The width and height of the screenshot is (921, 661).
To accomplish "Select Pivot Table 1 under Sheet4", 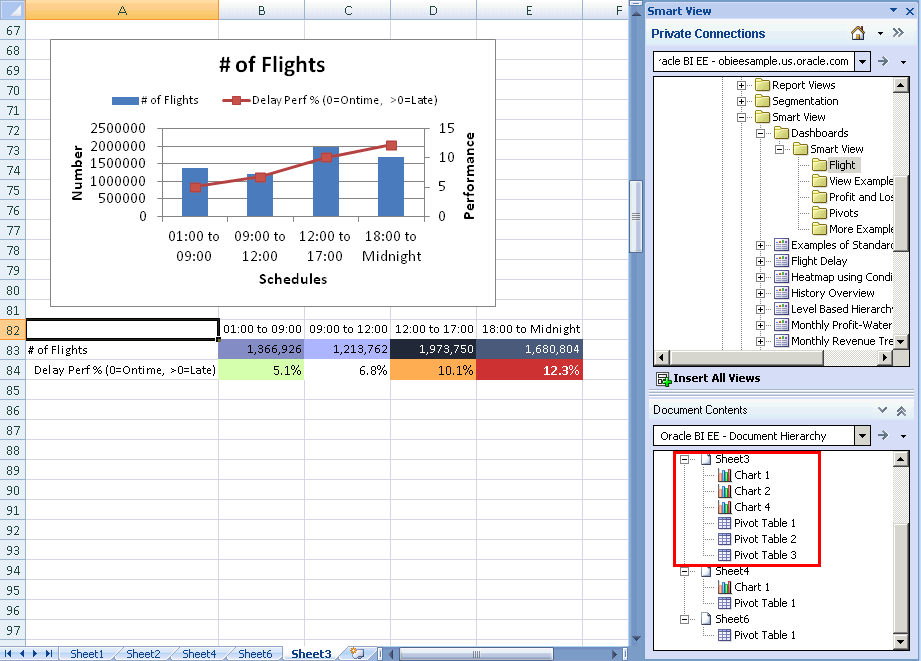I will click(765, 603).
